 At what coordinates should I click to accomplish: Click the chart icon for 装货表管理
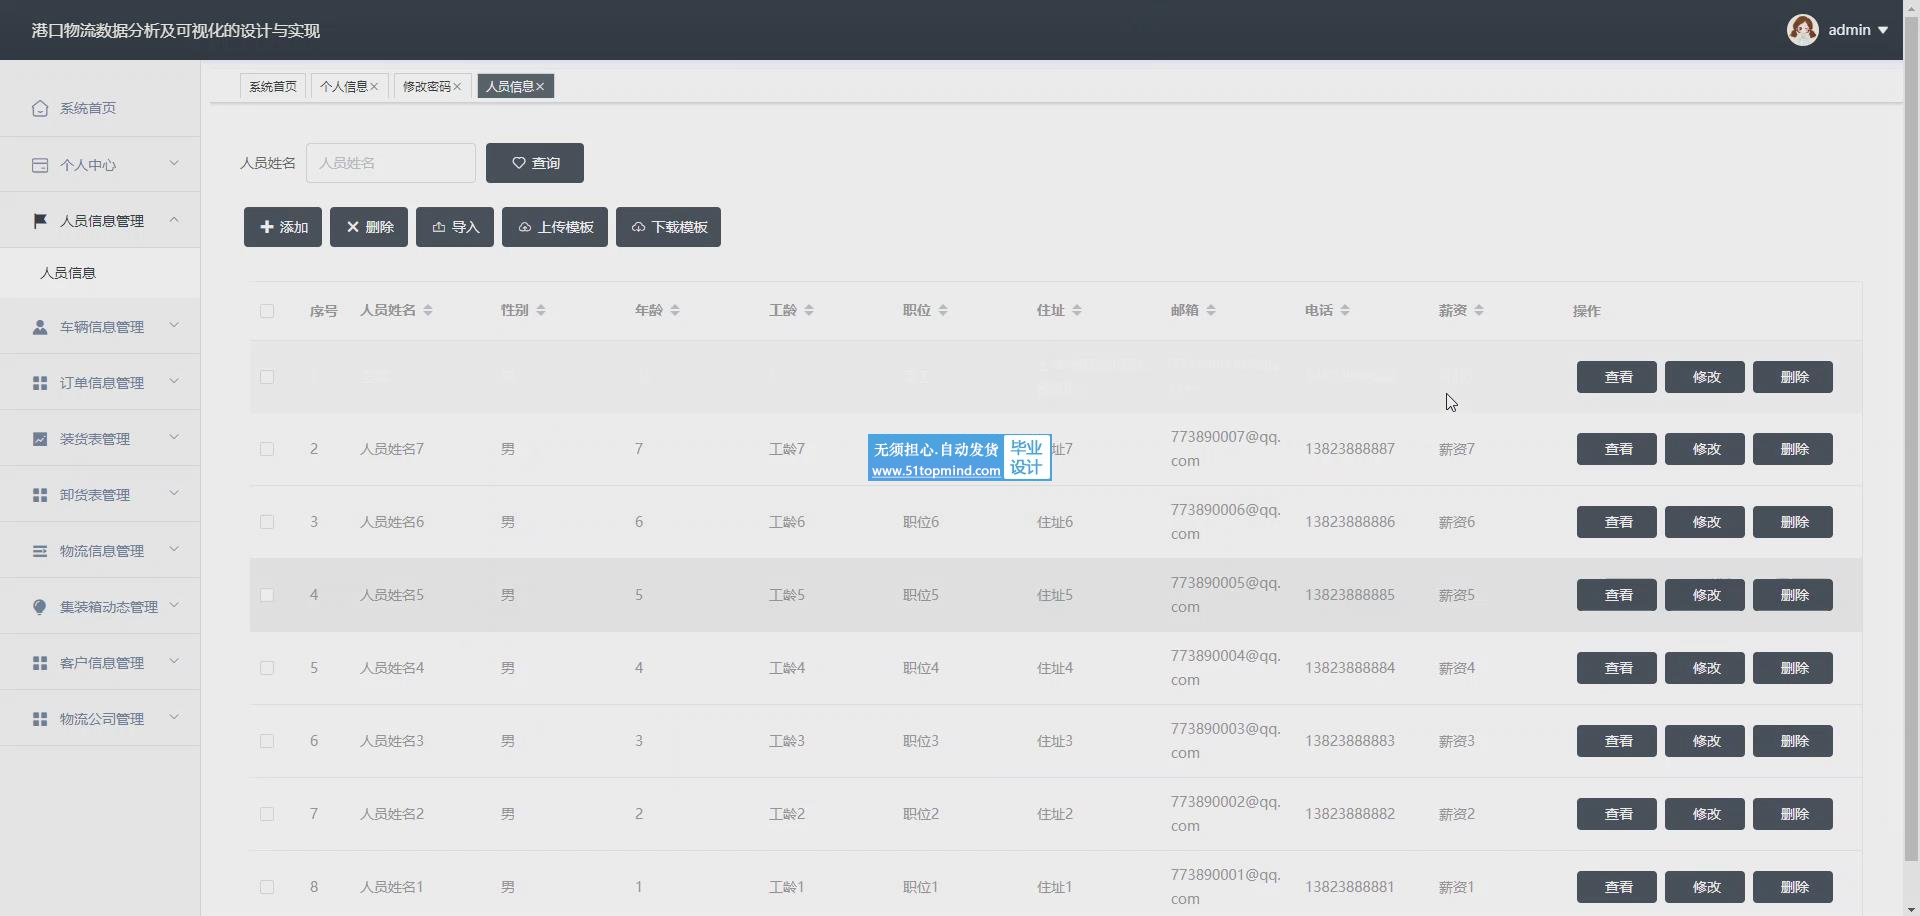(x=40, y=439)
